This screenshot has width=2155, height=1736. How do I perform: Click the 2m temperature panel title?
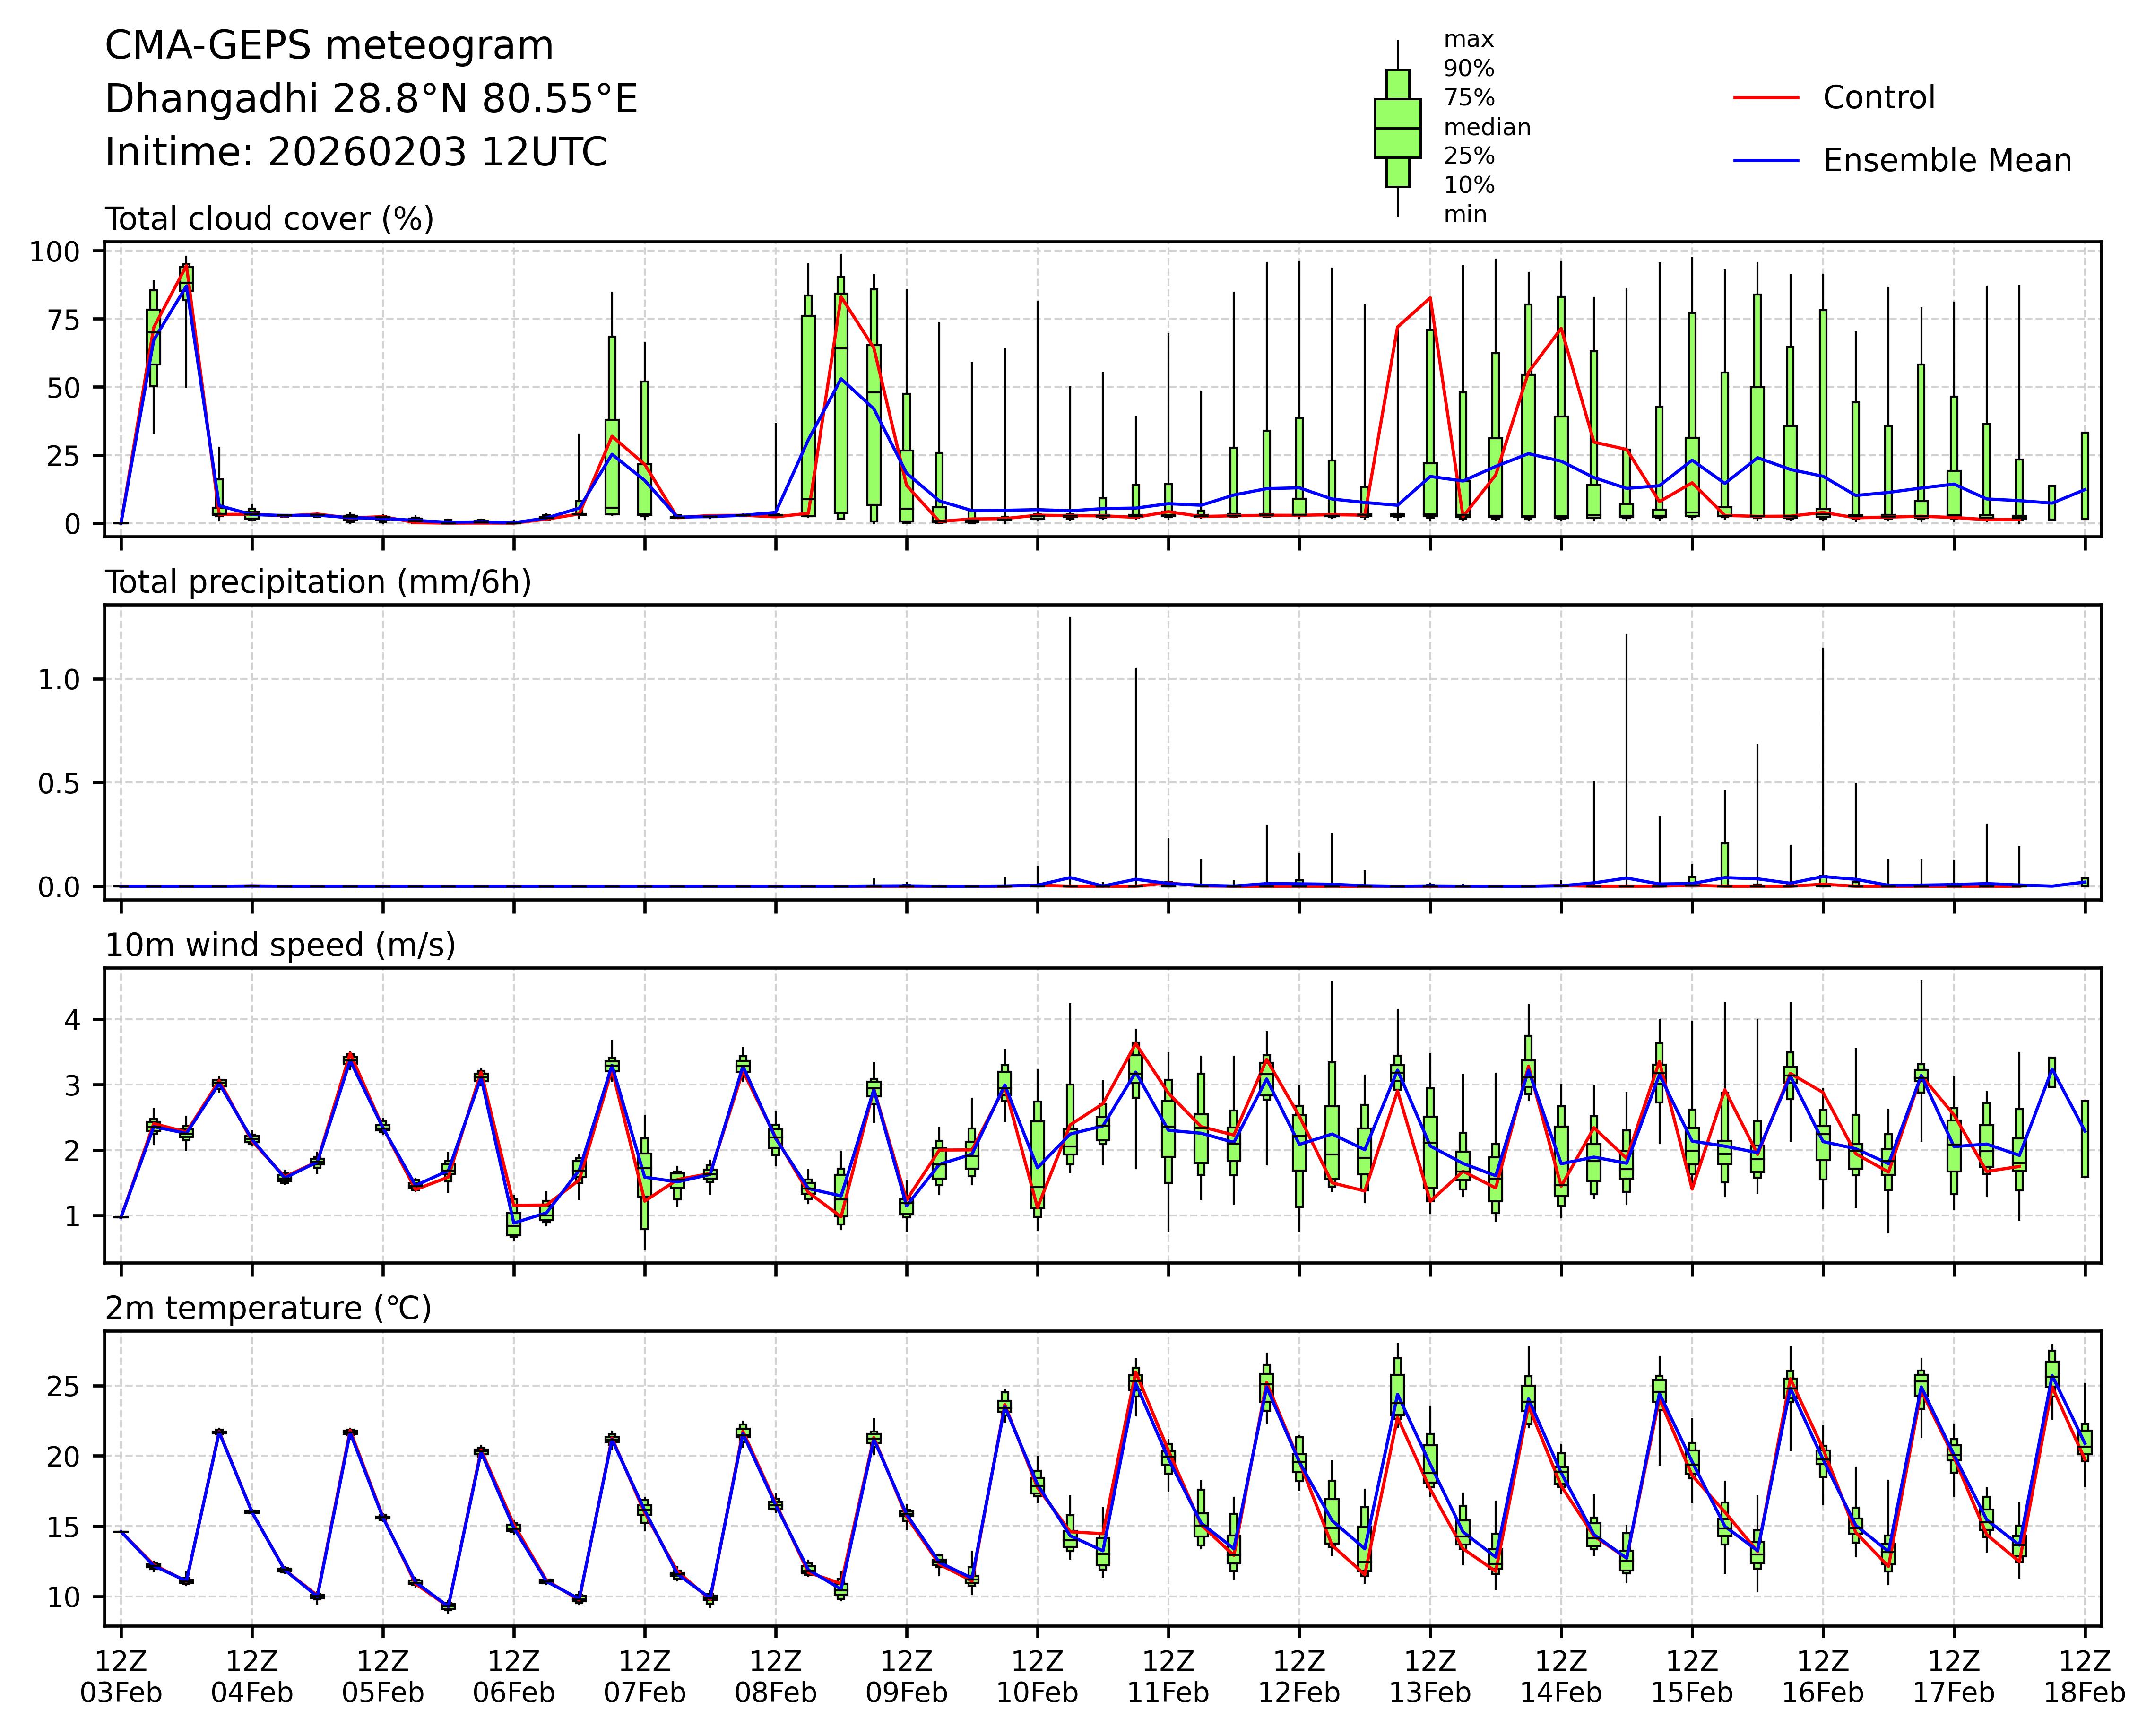coord(268,1308)
